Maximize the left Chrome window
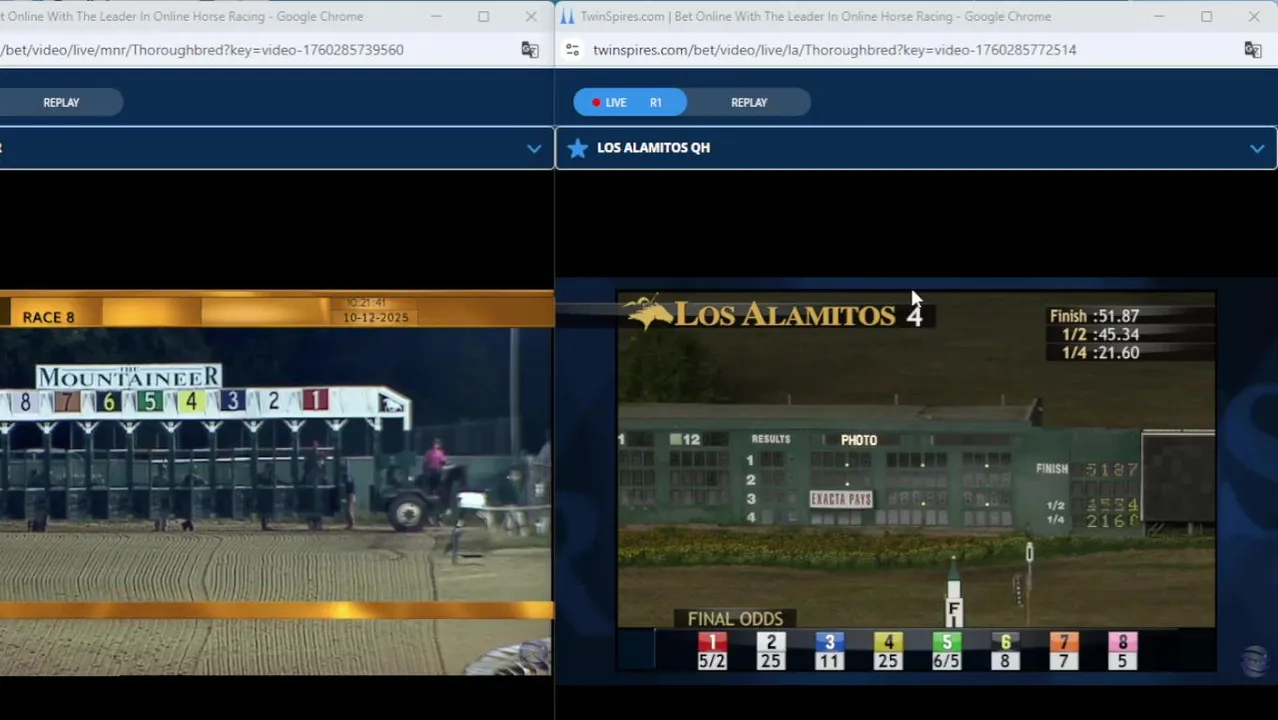The height and width of the screenshot is (720, 1278). 483,16
